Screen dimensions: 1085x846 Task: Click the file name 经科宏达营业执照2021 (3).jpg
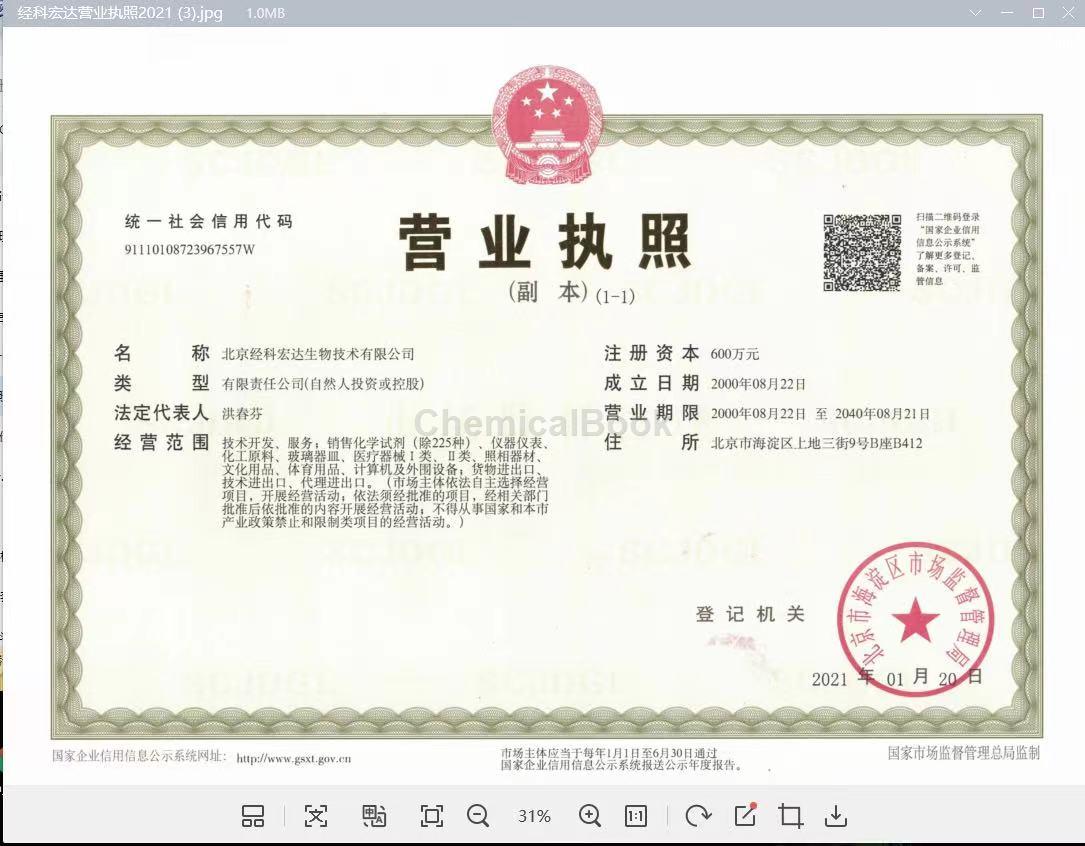coord(120,13)
